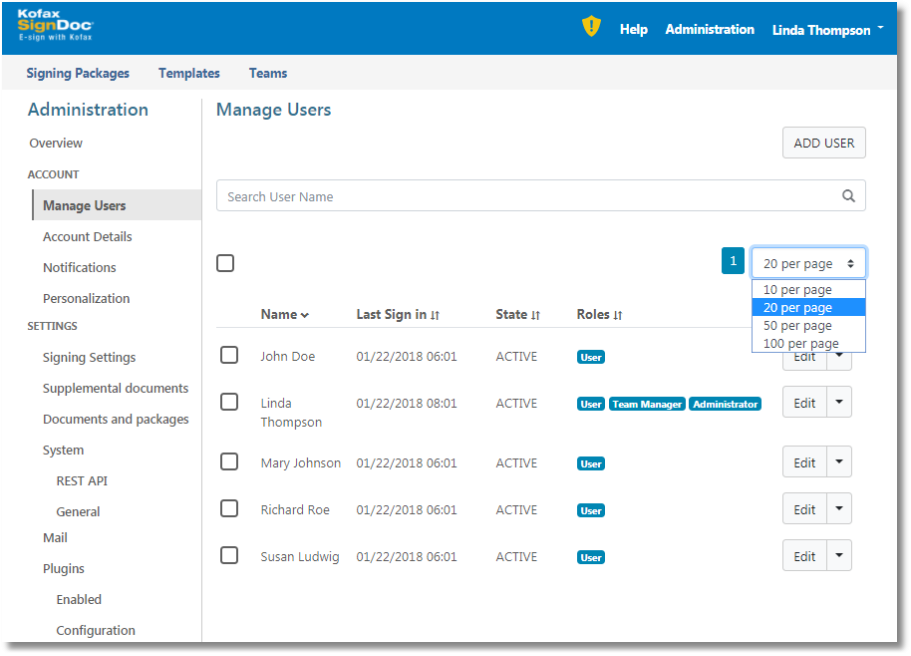The image size is (911, 656).
Task: Focus the Search User Name field
Action: pyautogui.click(x=520, y=196)
